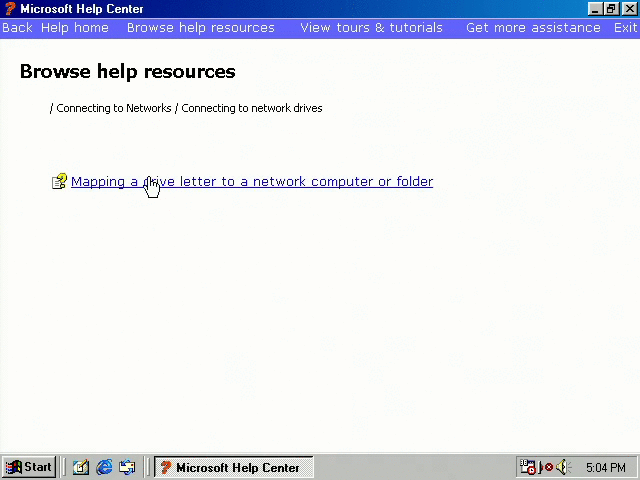This screenshot has height=480, width=640.
Task: Click the help topic icon beside Mapping link
Action: [59, 181]
